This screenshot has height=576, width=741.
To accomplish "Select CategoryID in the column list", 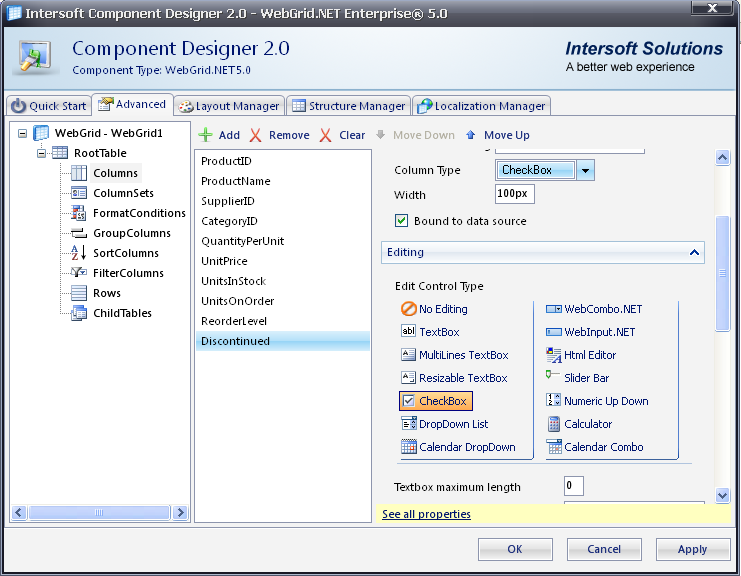I will click(x=283, y=221).
